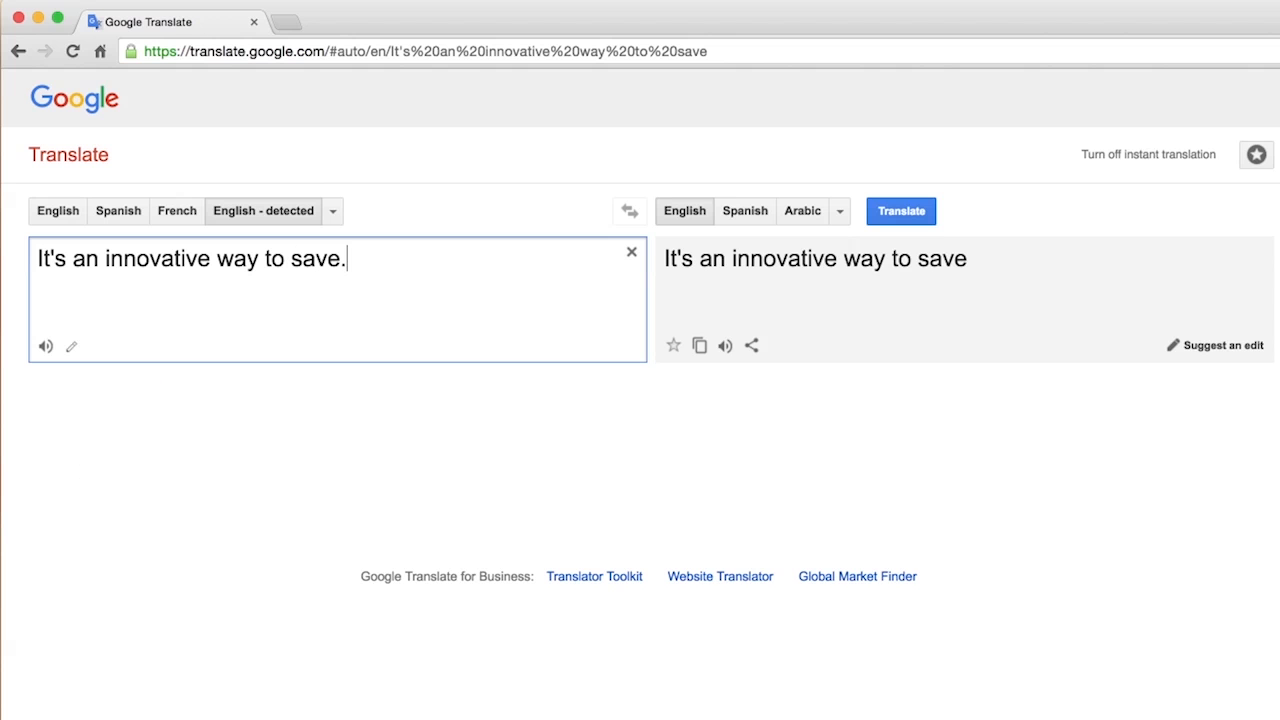Select the English - detected source tab
This screenshot has width=1280, height=720.
click(x=264, y=211)
